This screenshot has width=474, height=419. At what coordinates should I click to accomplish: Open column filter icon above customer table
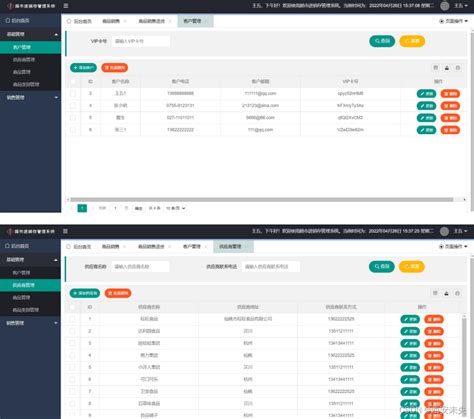435,68
